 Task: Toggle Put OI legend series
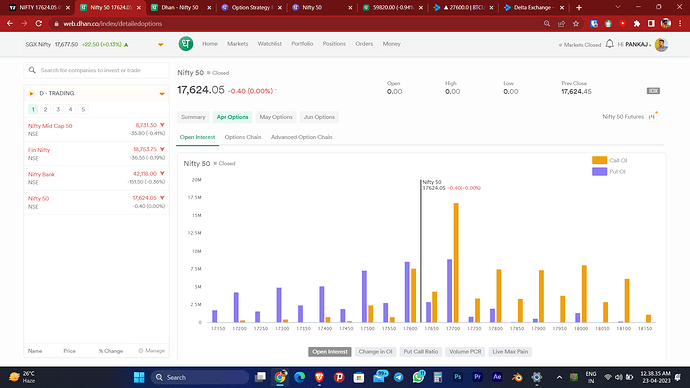coord(609,172)
